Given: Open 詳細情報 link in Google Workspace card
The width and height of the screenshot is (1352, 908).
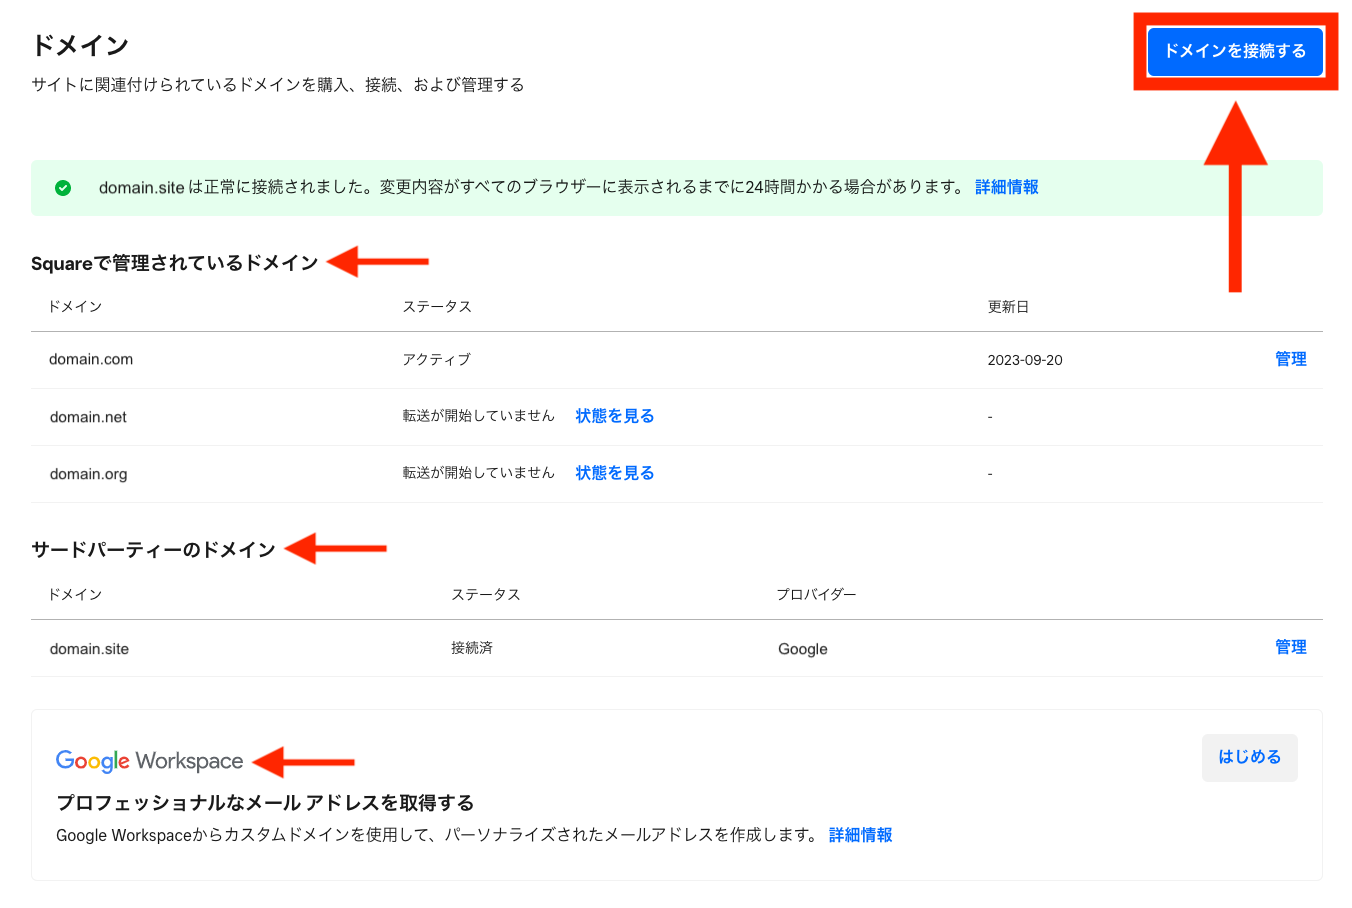Looking at the screenshot, I should click(x=860, y=835).
